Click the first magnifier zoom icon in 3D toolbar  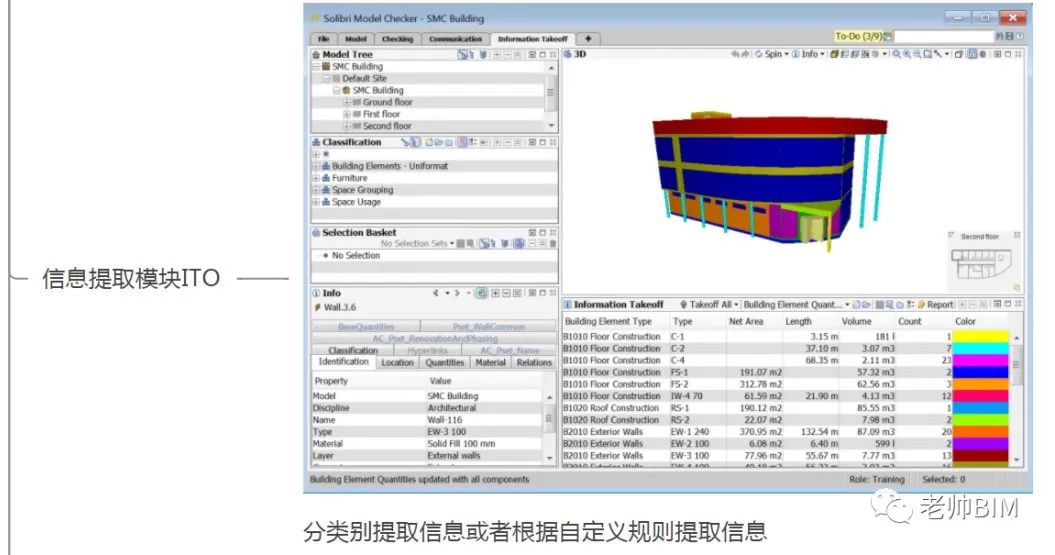[897, 54]
